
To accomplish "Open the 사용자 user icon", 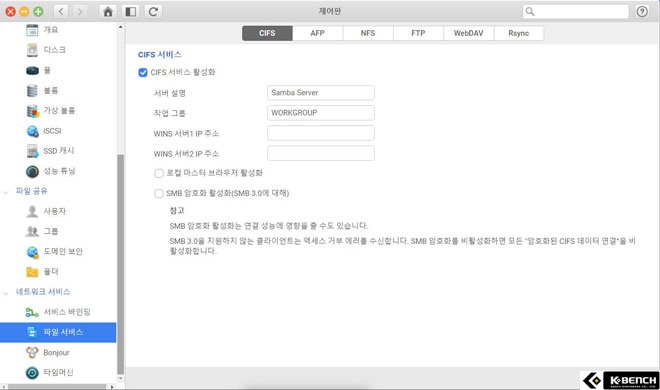I will pyautogui.click(x=32, y=211).
